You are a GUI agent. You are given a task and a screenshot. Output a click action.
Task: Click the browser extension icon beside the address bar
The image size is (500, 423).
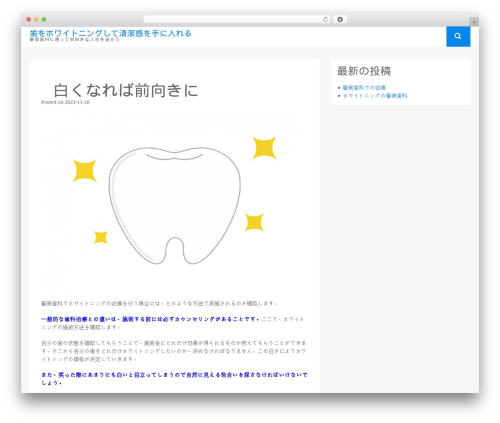click(x=340, y=19)
